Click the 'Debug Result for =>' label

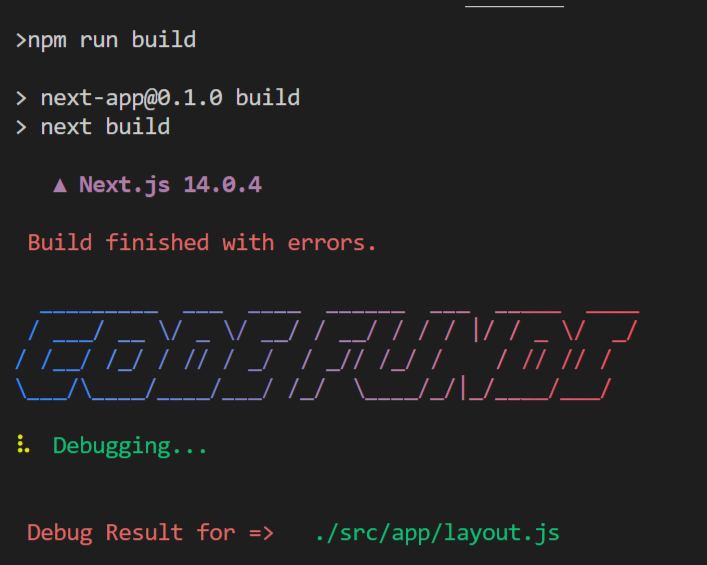click(150, 533)
